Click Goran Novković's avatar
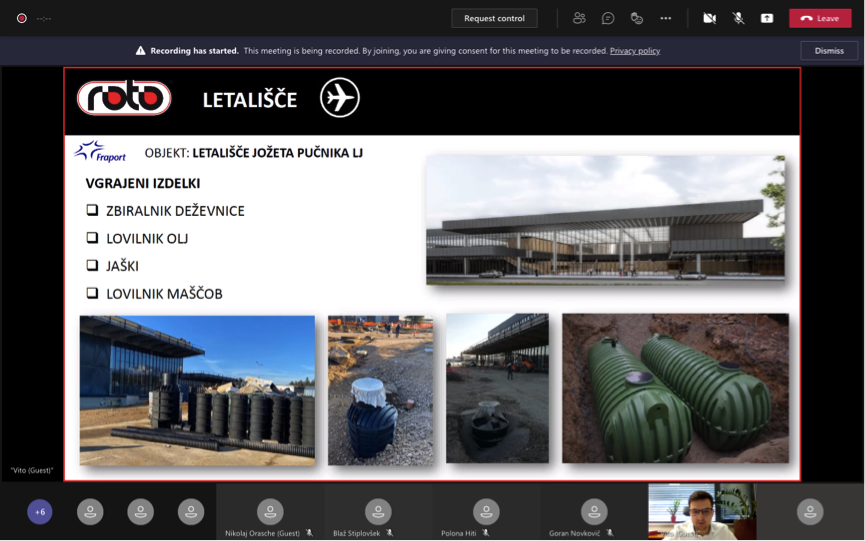This screenshot has width=865, height=541. pos(594,511)
